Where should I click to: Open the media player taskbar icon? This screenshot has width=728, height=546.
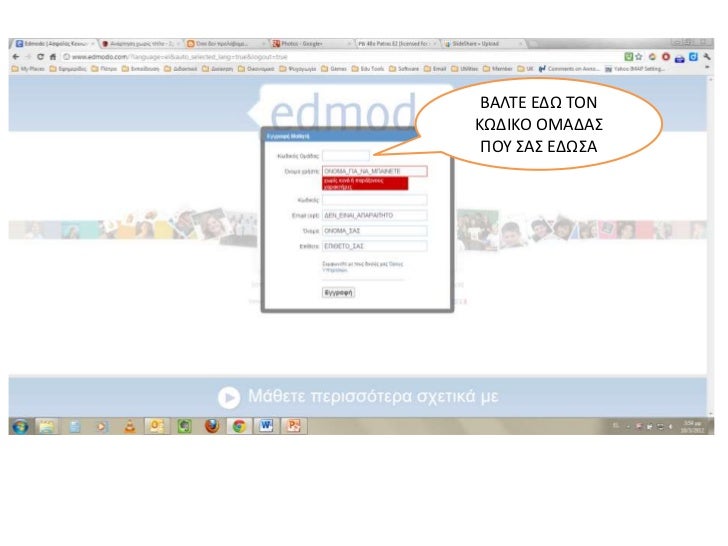102,426
